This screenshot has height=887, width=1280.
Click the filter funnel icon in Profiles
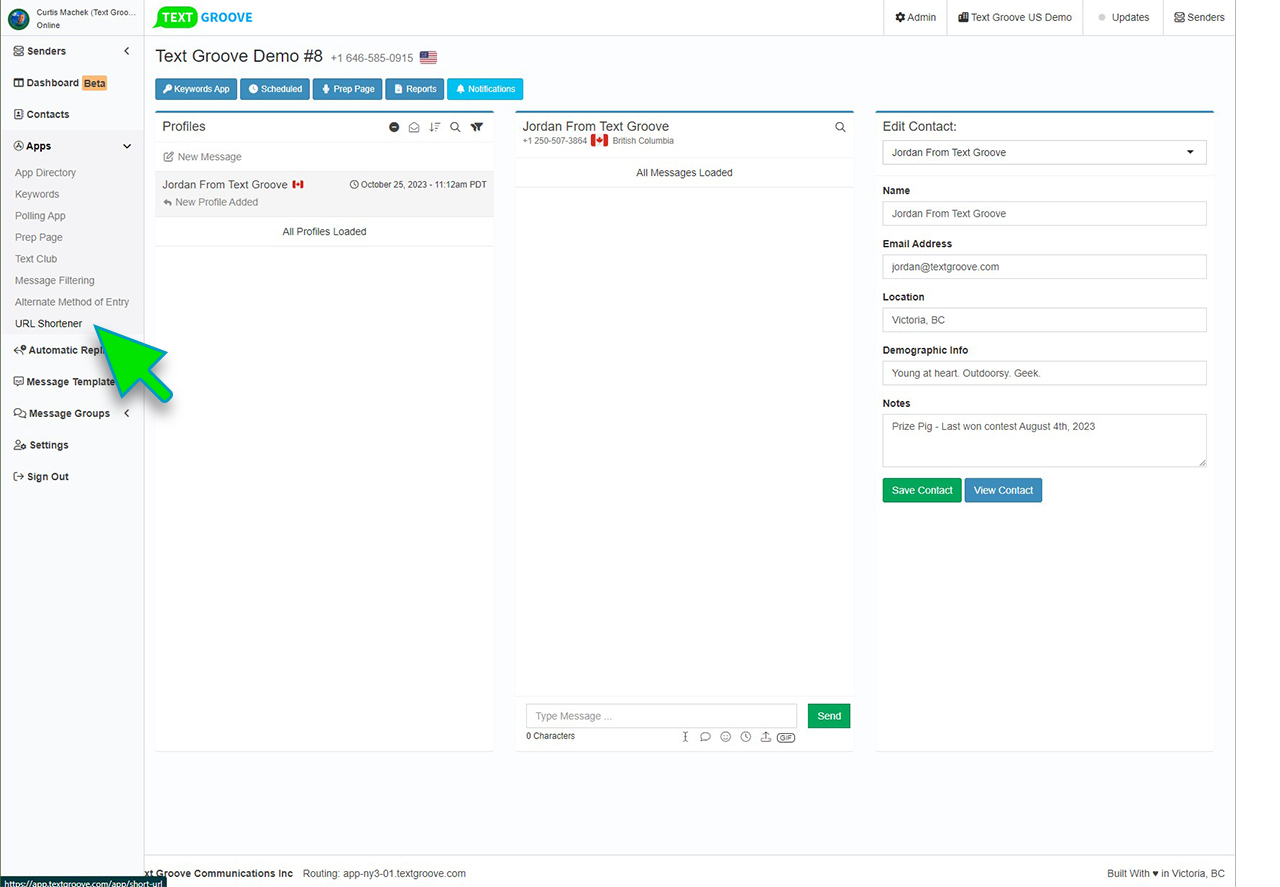pyautogui.click(x=476, y=127)
